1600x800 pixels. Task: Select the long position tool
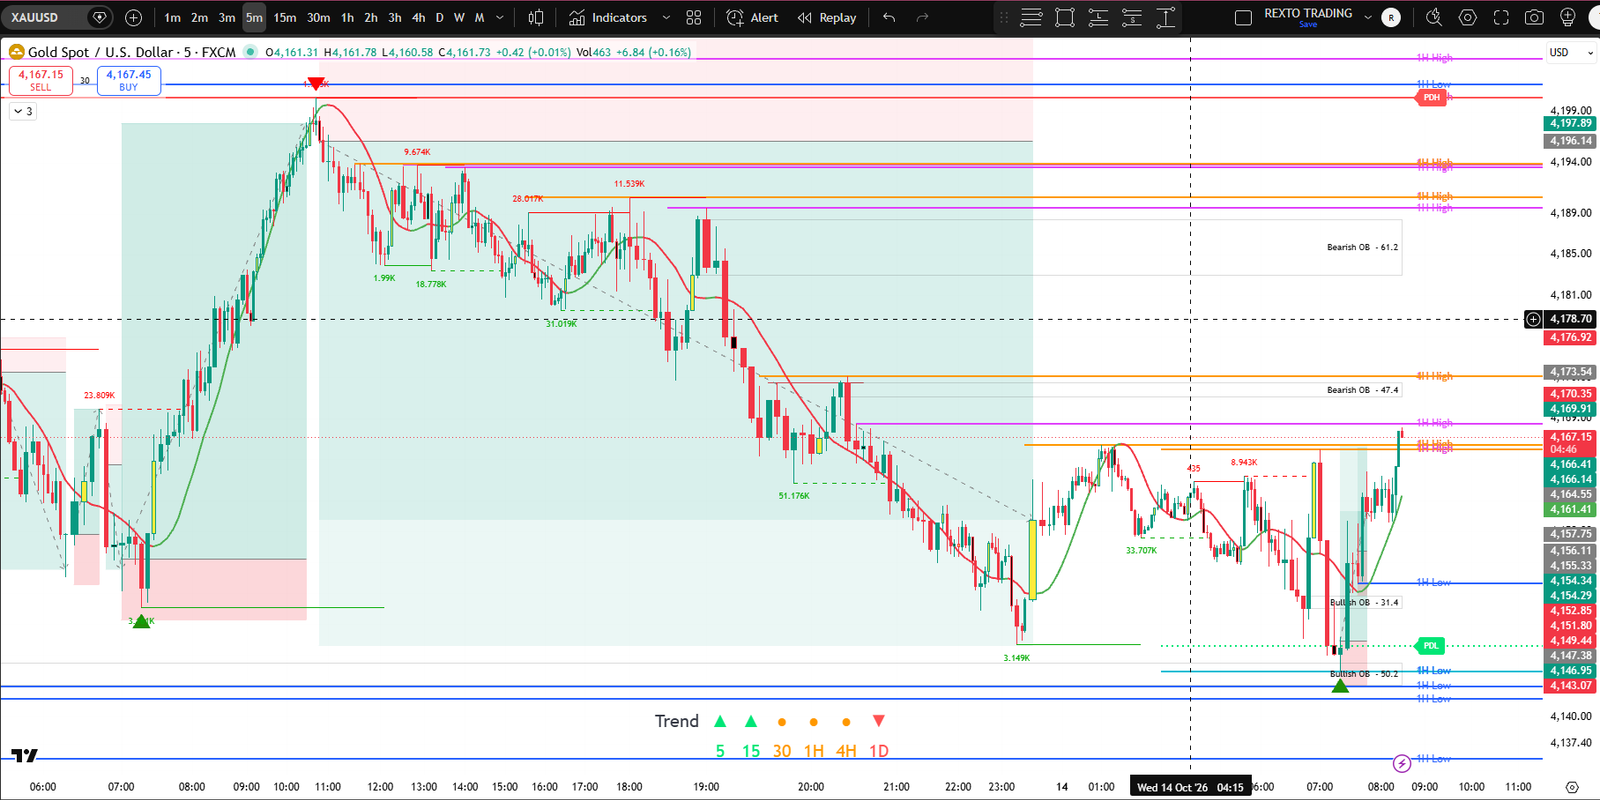(1098, 17)
